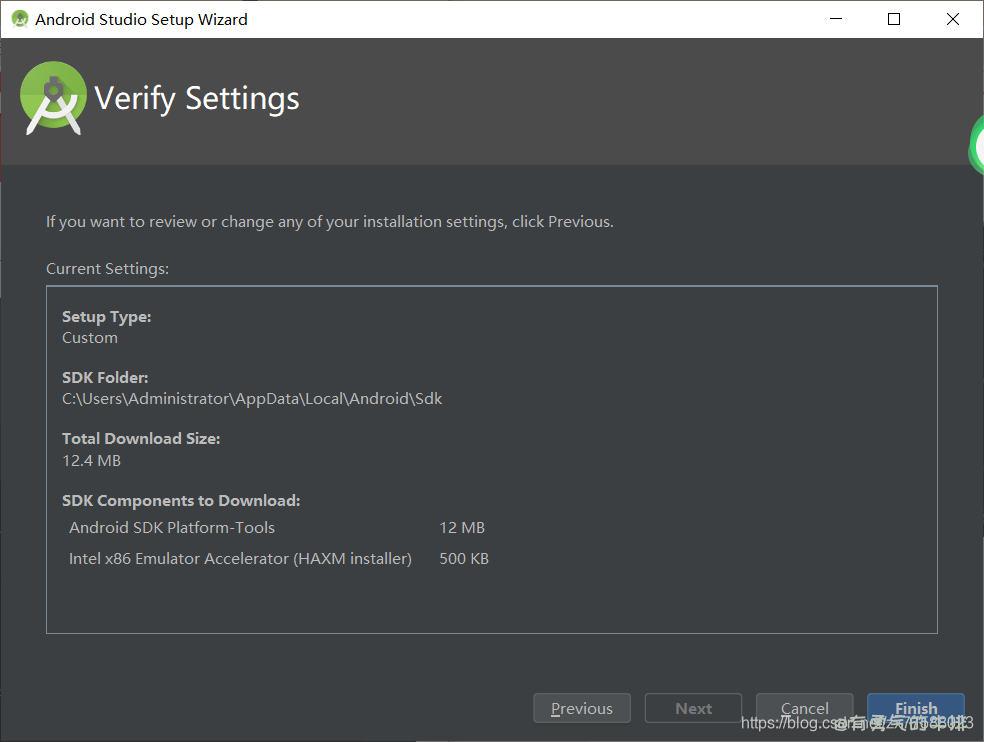Viewport: 984px width, 742px height.
Task: Click the disabled Next button
Action: (693, 708)
